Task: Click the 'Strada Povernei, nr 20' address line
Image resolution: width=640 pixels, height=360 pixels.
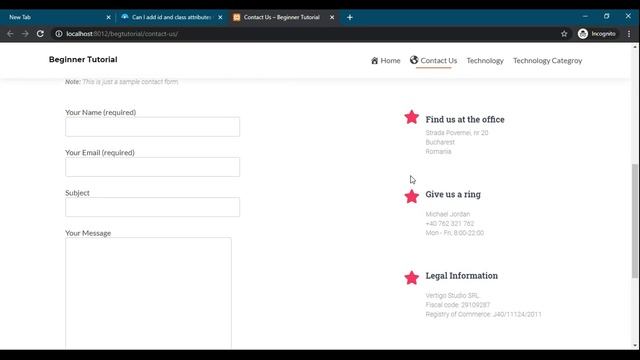Action: click(457, 133)
